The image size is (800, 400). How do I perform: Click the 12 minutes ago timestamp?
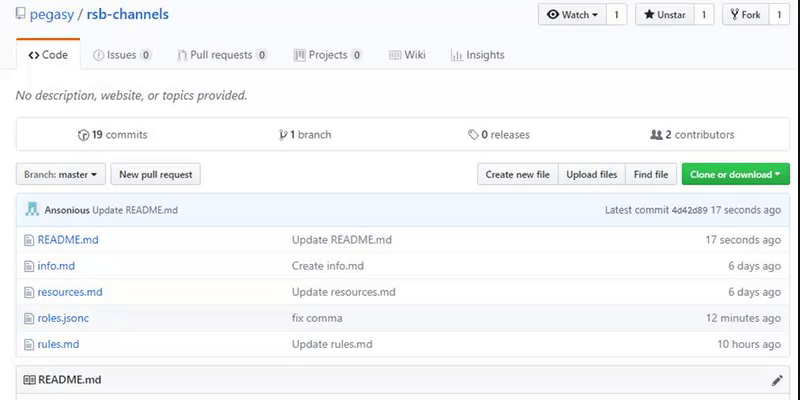tap(743, 318)
